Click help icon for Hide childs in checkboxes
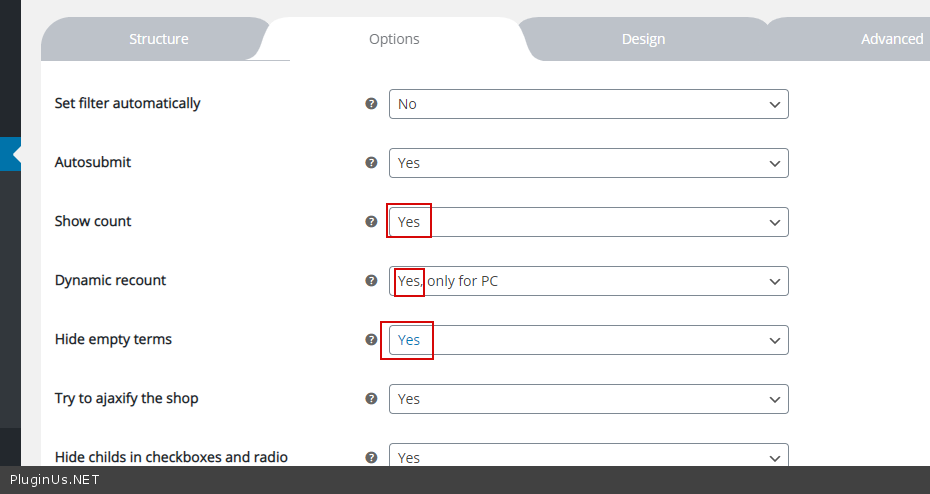The width and height of the screenshot is (930, 494). tap(371, 457)
